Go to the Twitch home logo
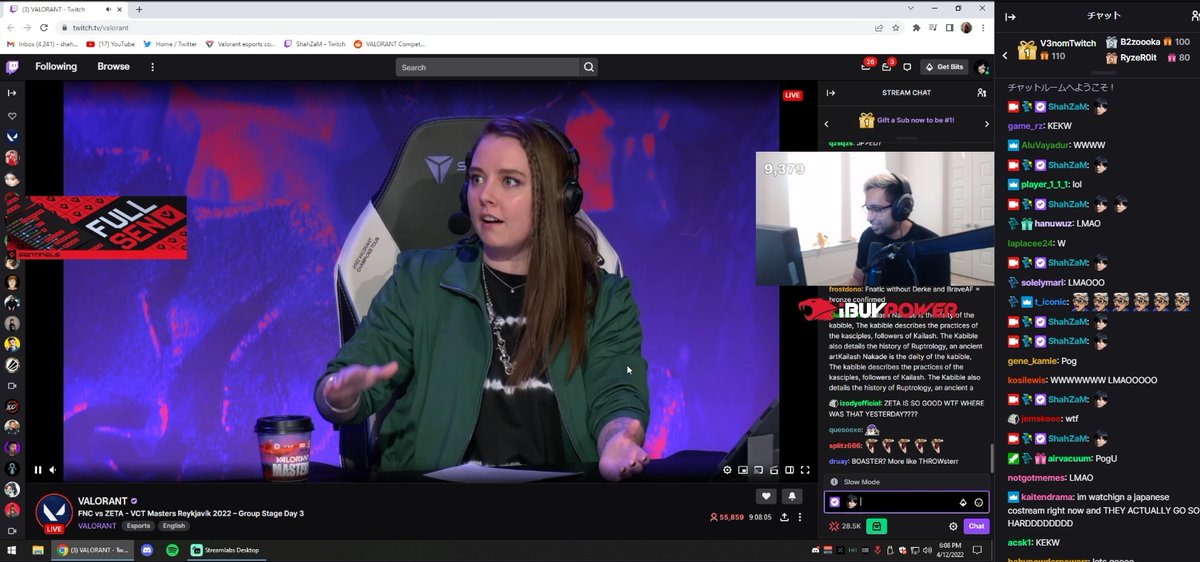This screenshot has height=562, width=1200. click(x=12, y=67)
